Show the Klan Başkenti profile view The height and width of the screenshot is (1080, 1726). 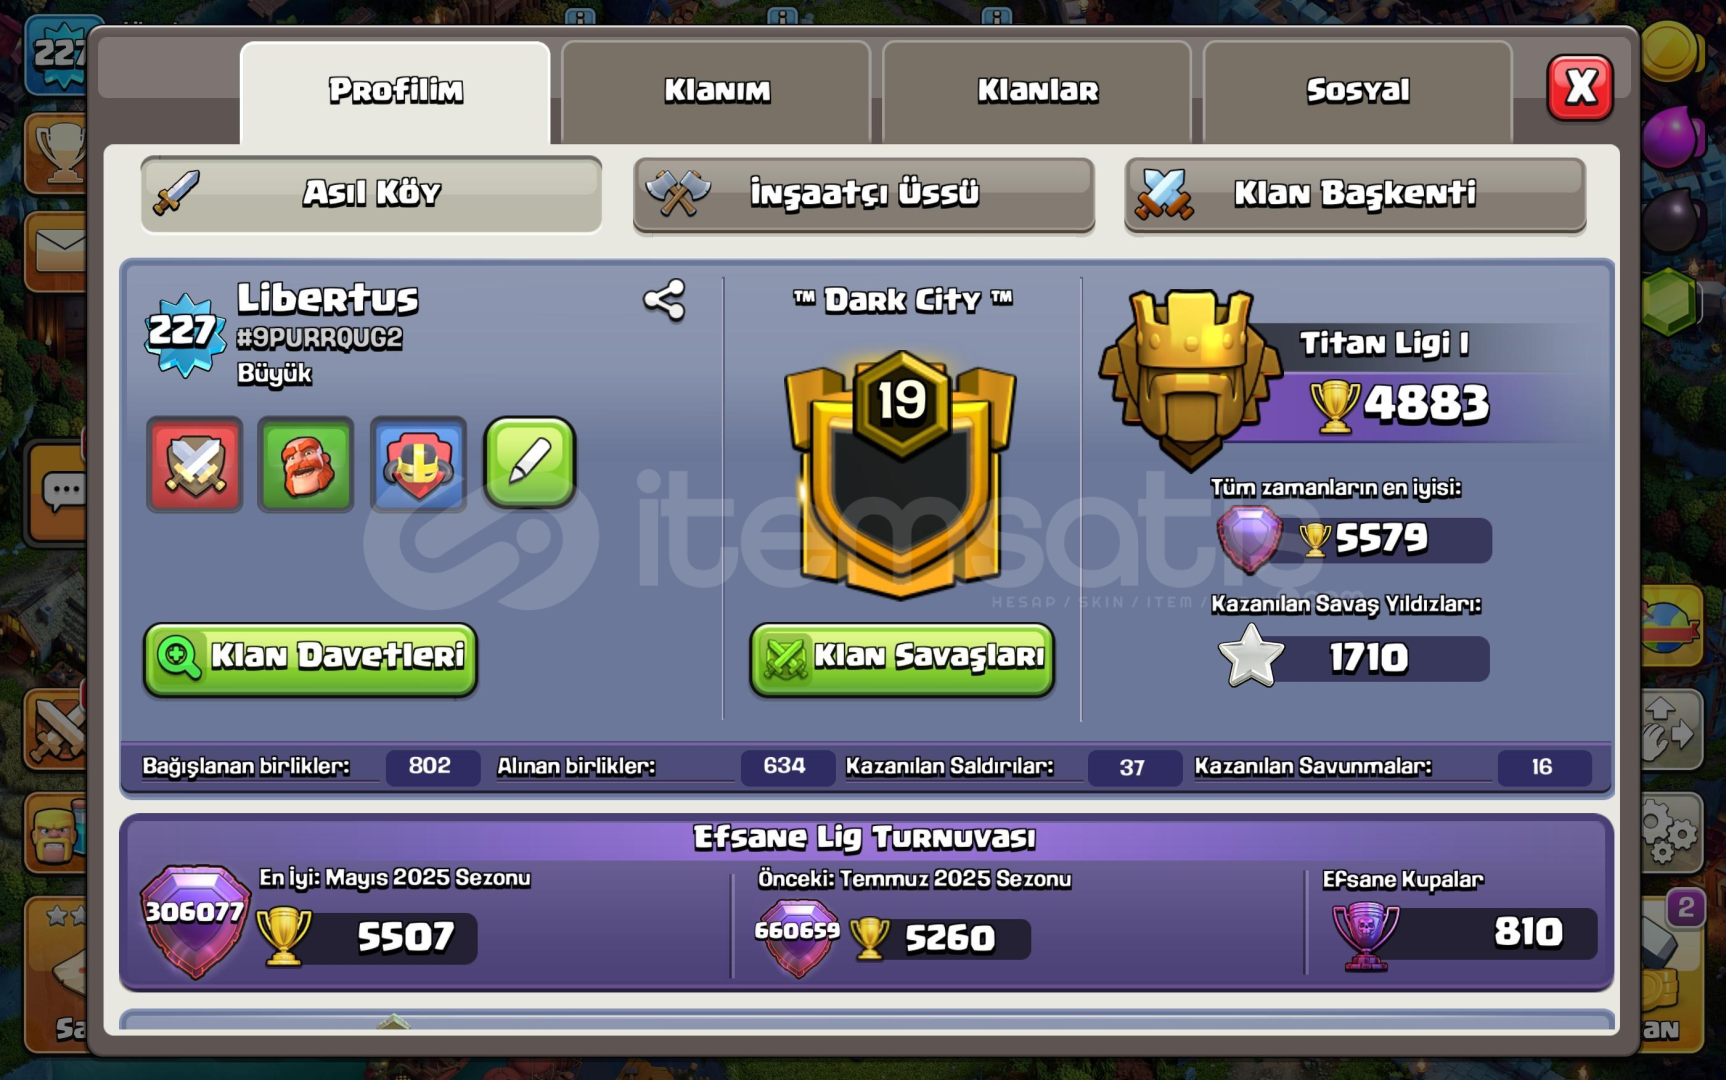pos(1355,193)
